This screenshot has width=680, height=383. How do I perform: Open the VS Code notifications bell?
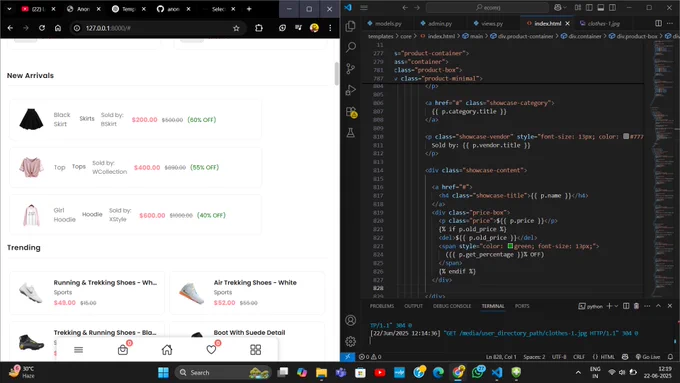tap(670, 357)
